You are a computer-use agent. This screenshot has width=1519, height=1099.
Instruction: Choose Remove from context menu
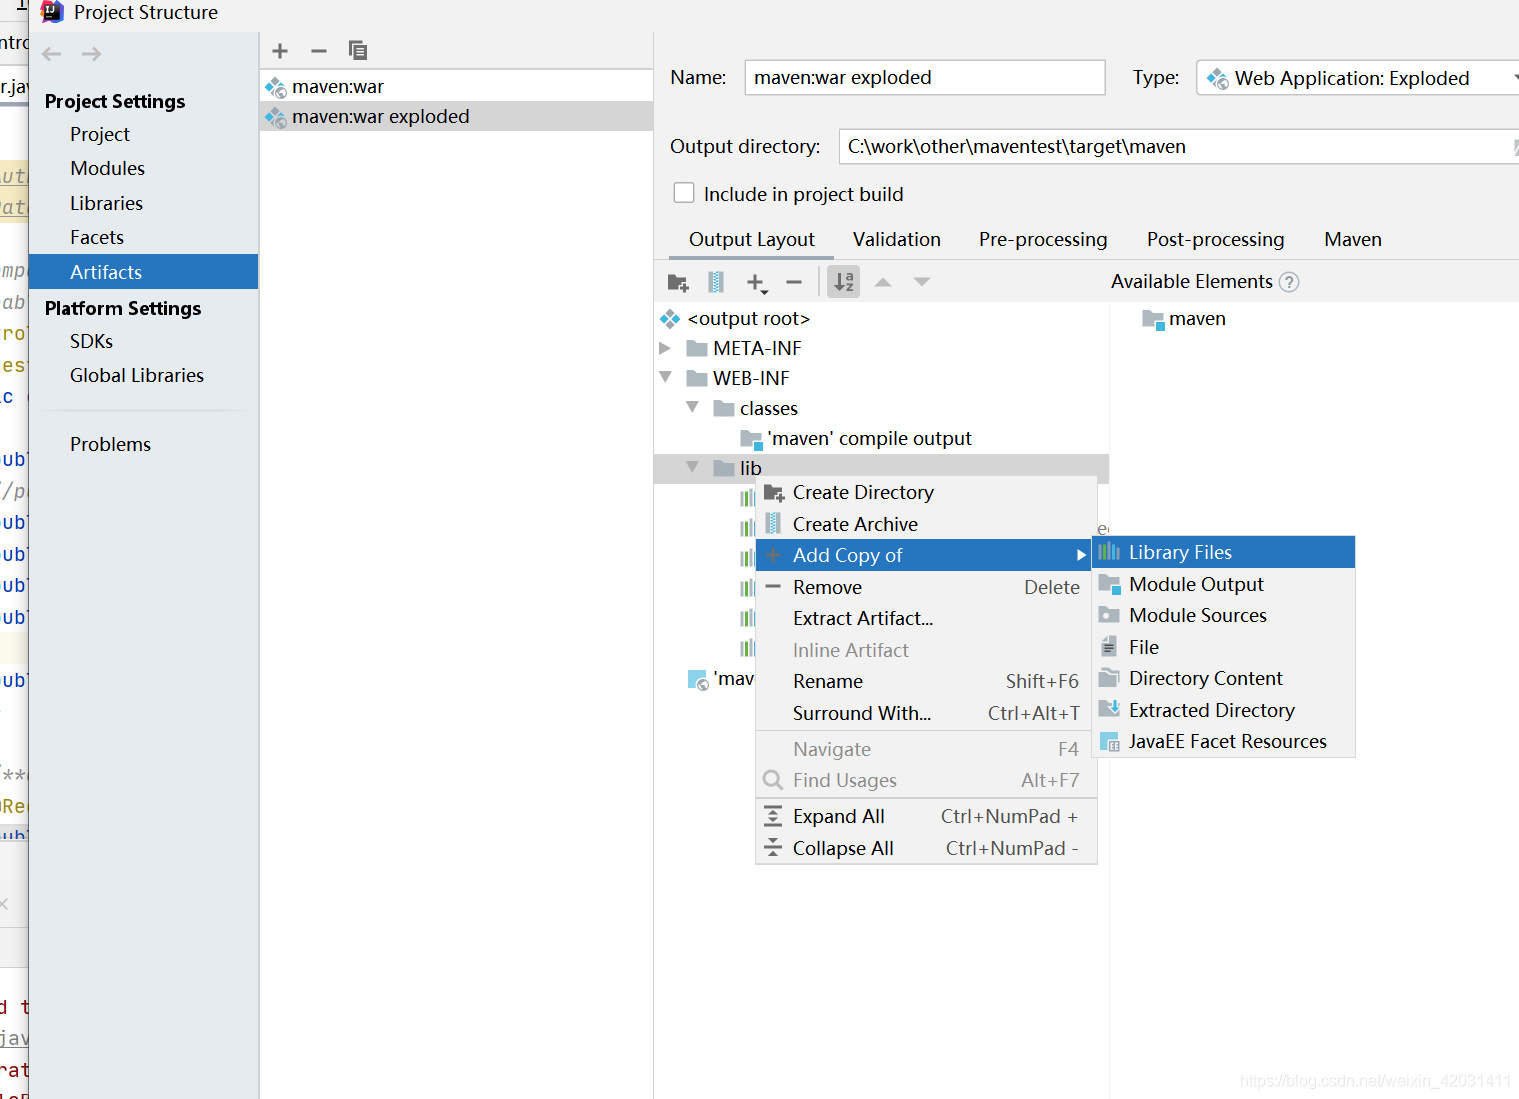click(926, 587)
